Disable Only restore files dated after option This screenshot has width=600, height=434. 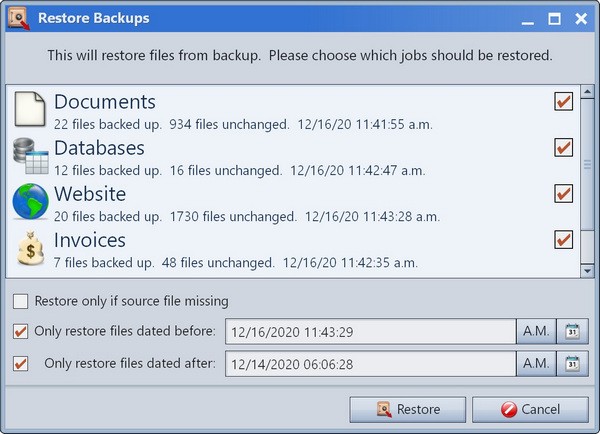coord(20,364)
